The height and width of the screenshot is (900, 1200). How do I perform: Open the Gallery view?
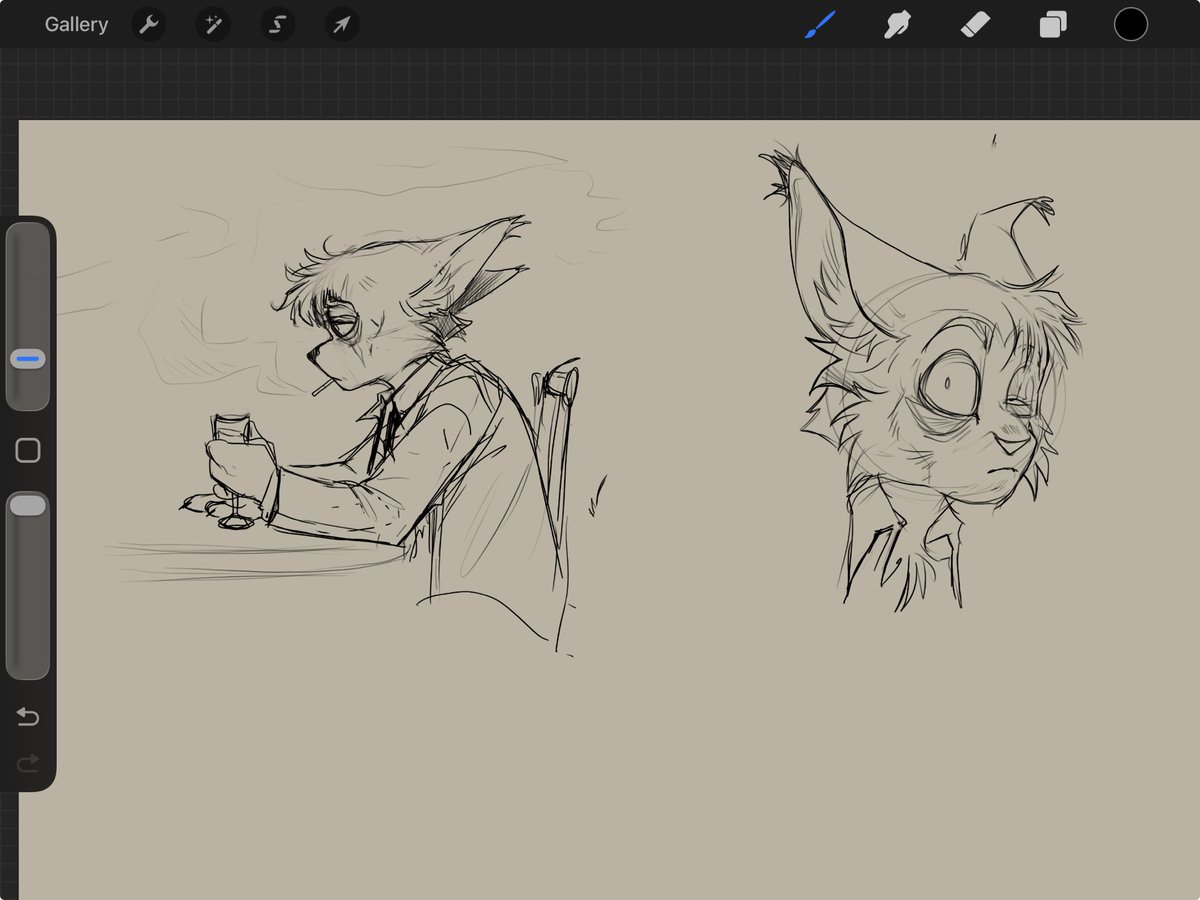tap(76, 25)
